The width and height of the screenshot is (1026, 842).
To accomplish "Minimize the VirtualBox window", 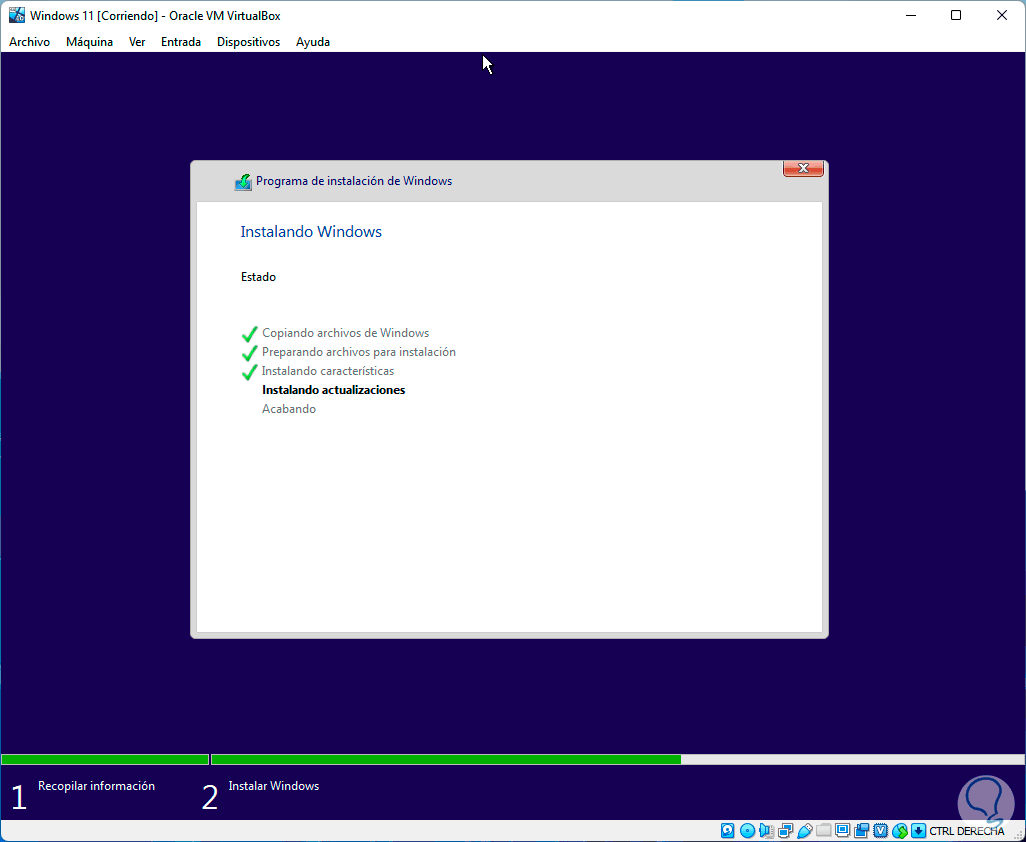I will (x=910, y=15).
